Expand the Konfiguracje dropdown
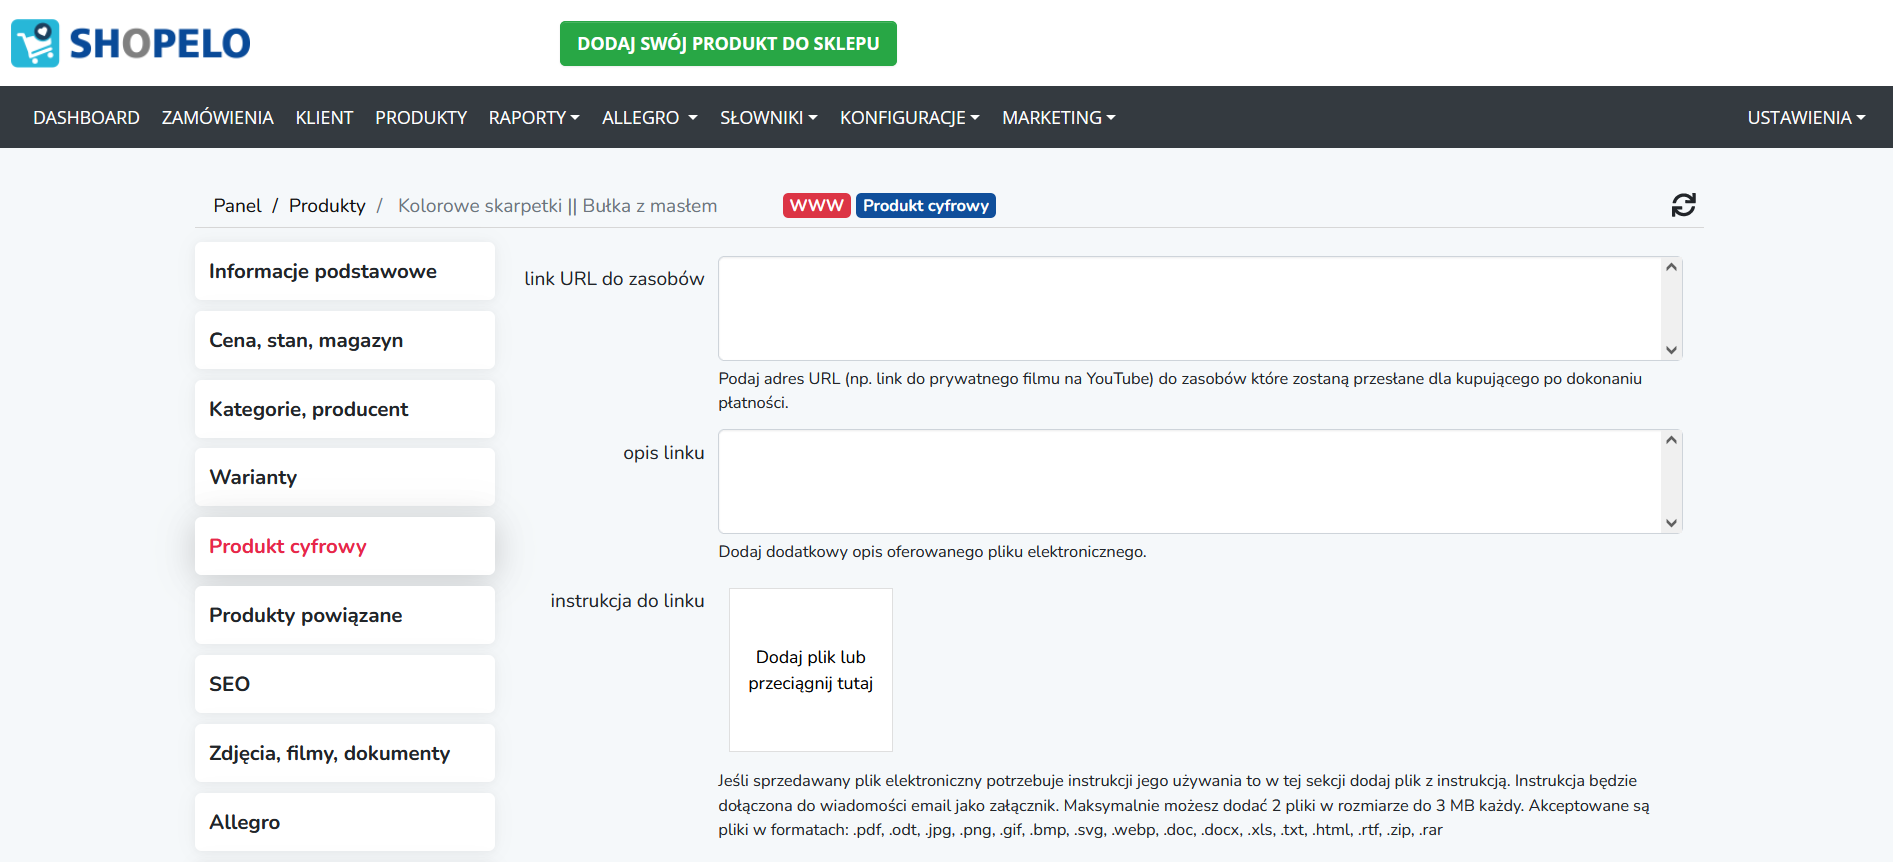The image size is (1893, 862). [x=909, y=118]
